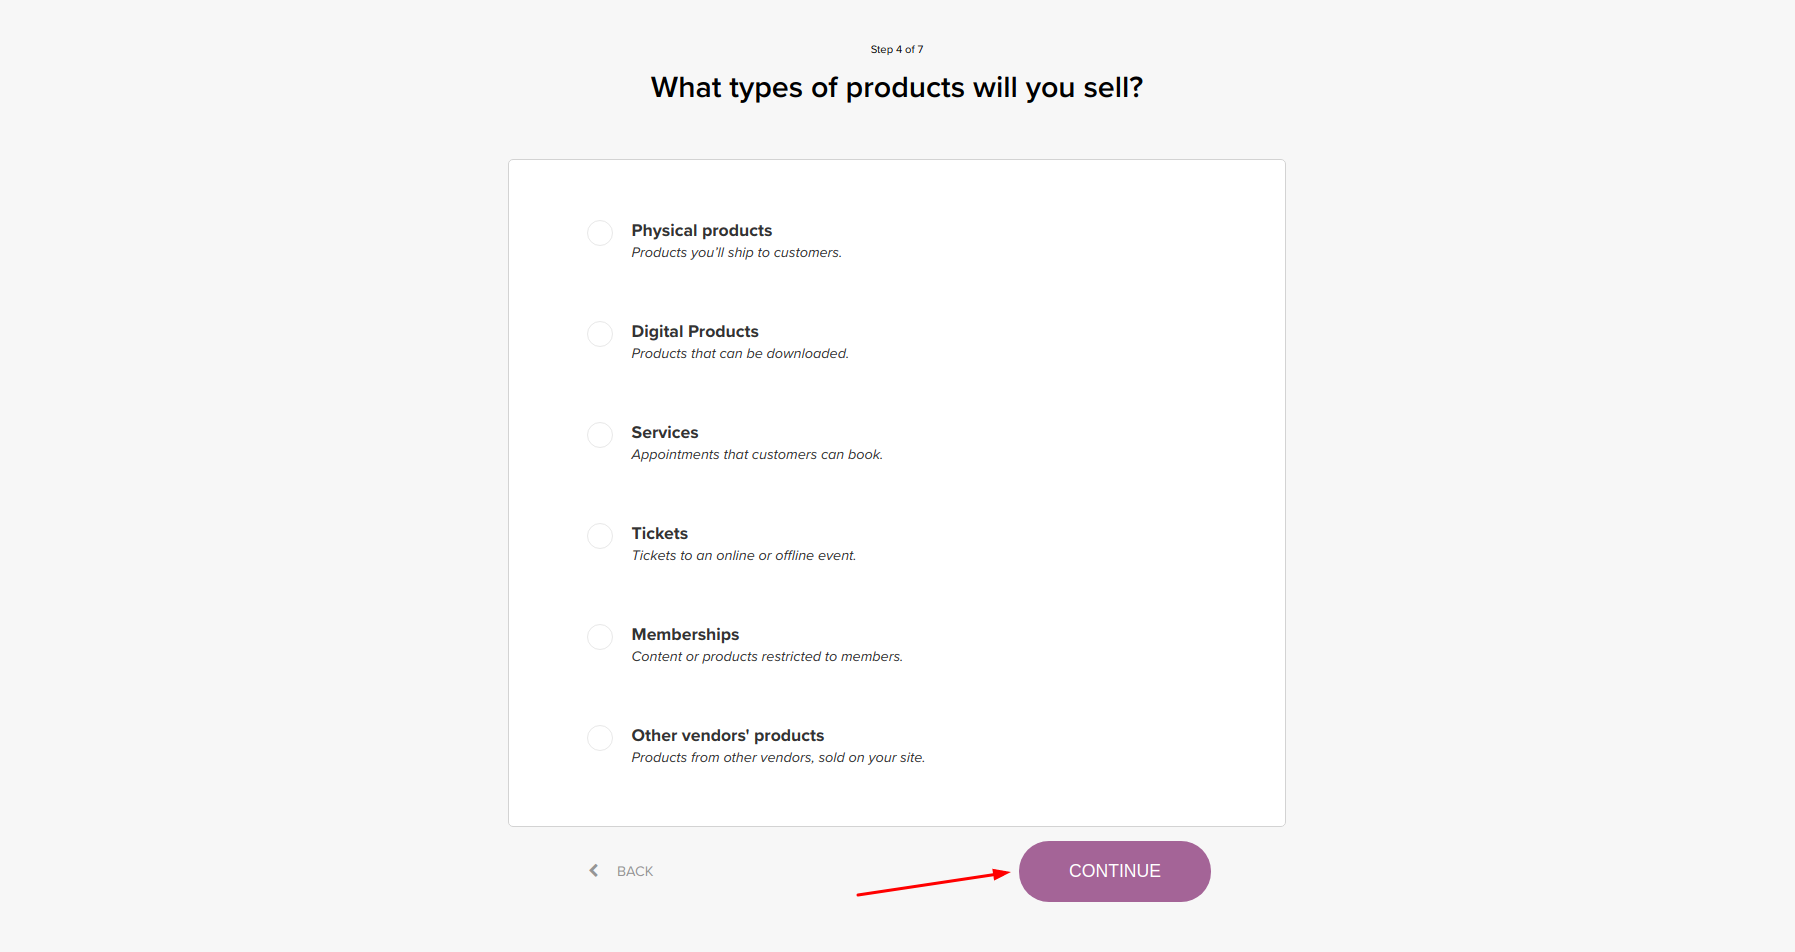
Task: Toggle the Digital Products checkbox circle
Action: pos(600,334)
